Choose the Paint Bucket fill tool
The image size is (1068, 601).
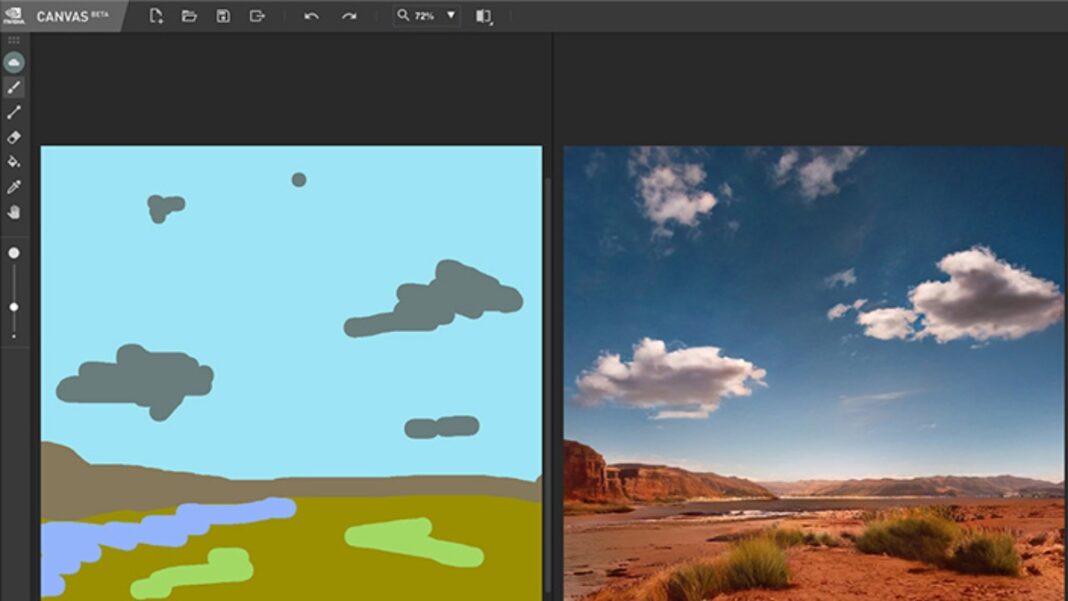click(14, 161)
